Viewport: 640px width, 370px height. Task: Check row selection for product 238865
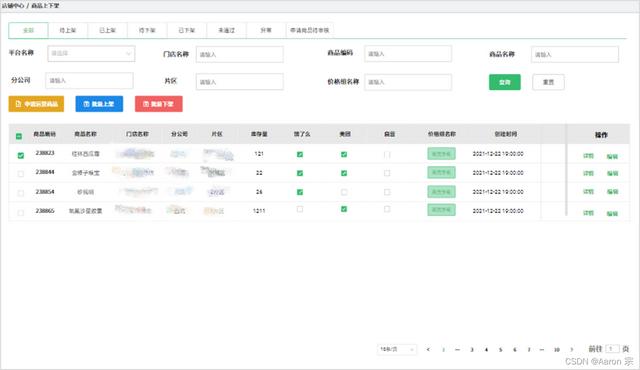click(21, 212)
